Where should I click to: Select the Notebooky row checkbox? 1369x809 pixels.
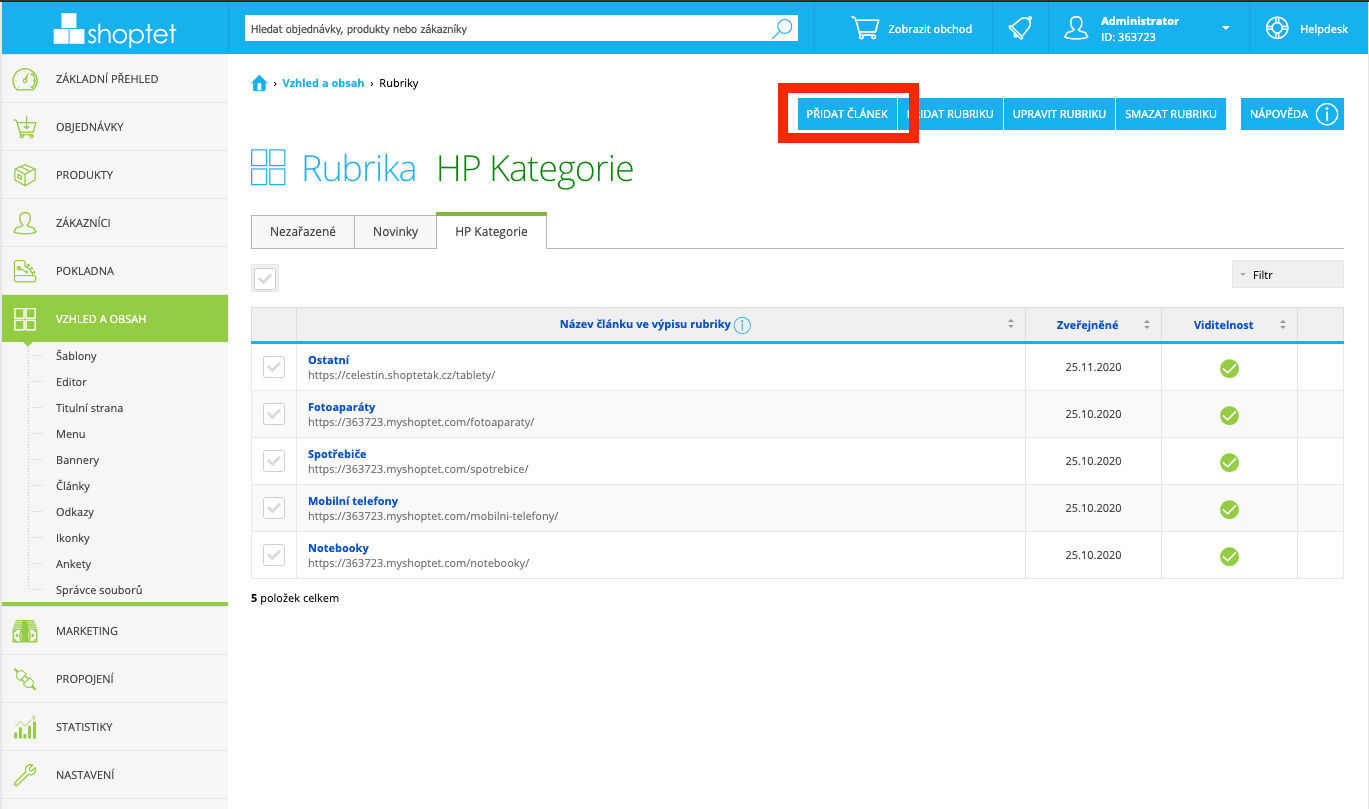tap(273, 555)
